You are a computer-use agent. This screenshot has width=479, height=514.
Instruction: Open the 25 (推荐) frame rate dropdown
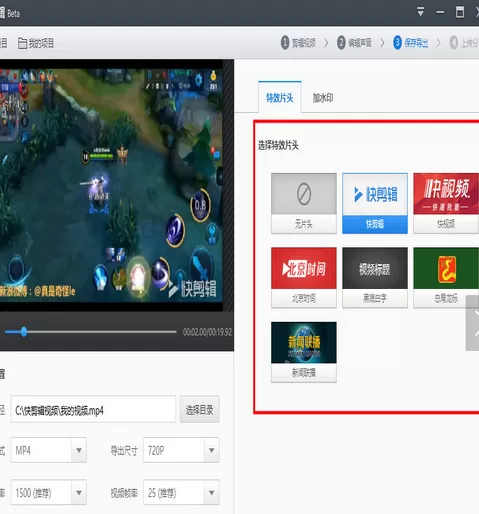coord(181,492)
